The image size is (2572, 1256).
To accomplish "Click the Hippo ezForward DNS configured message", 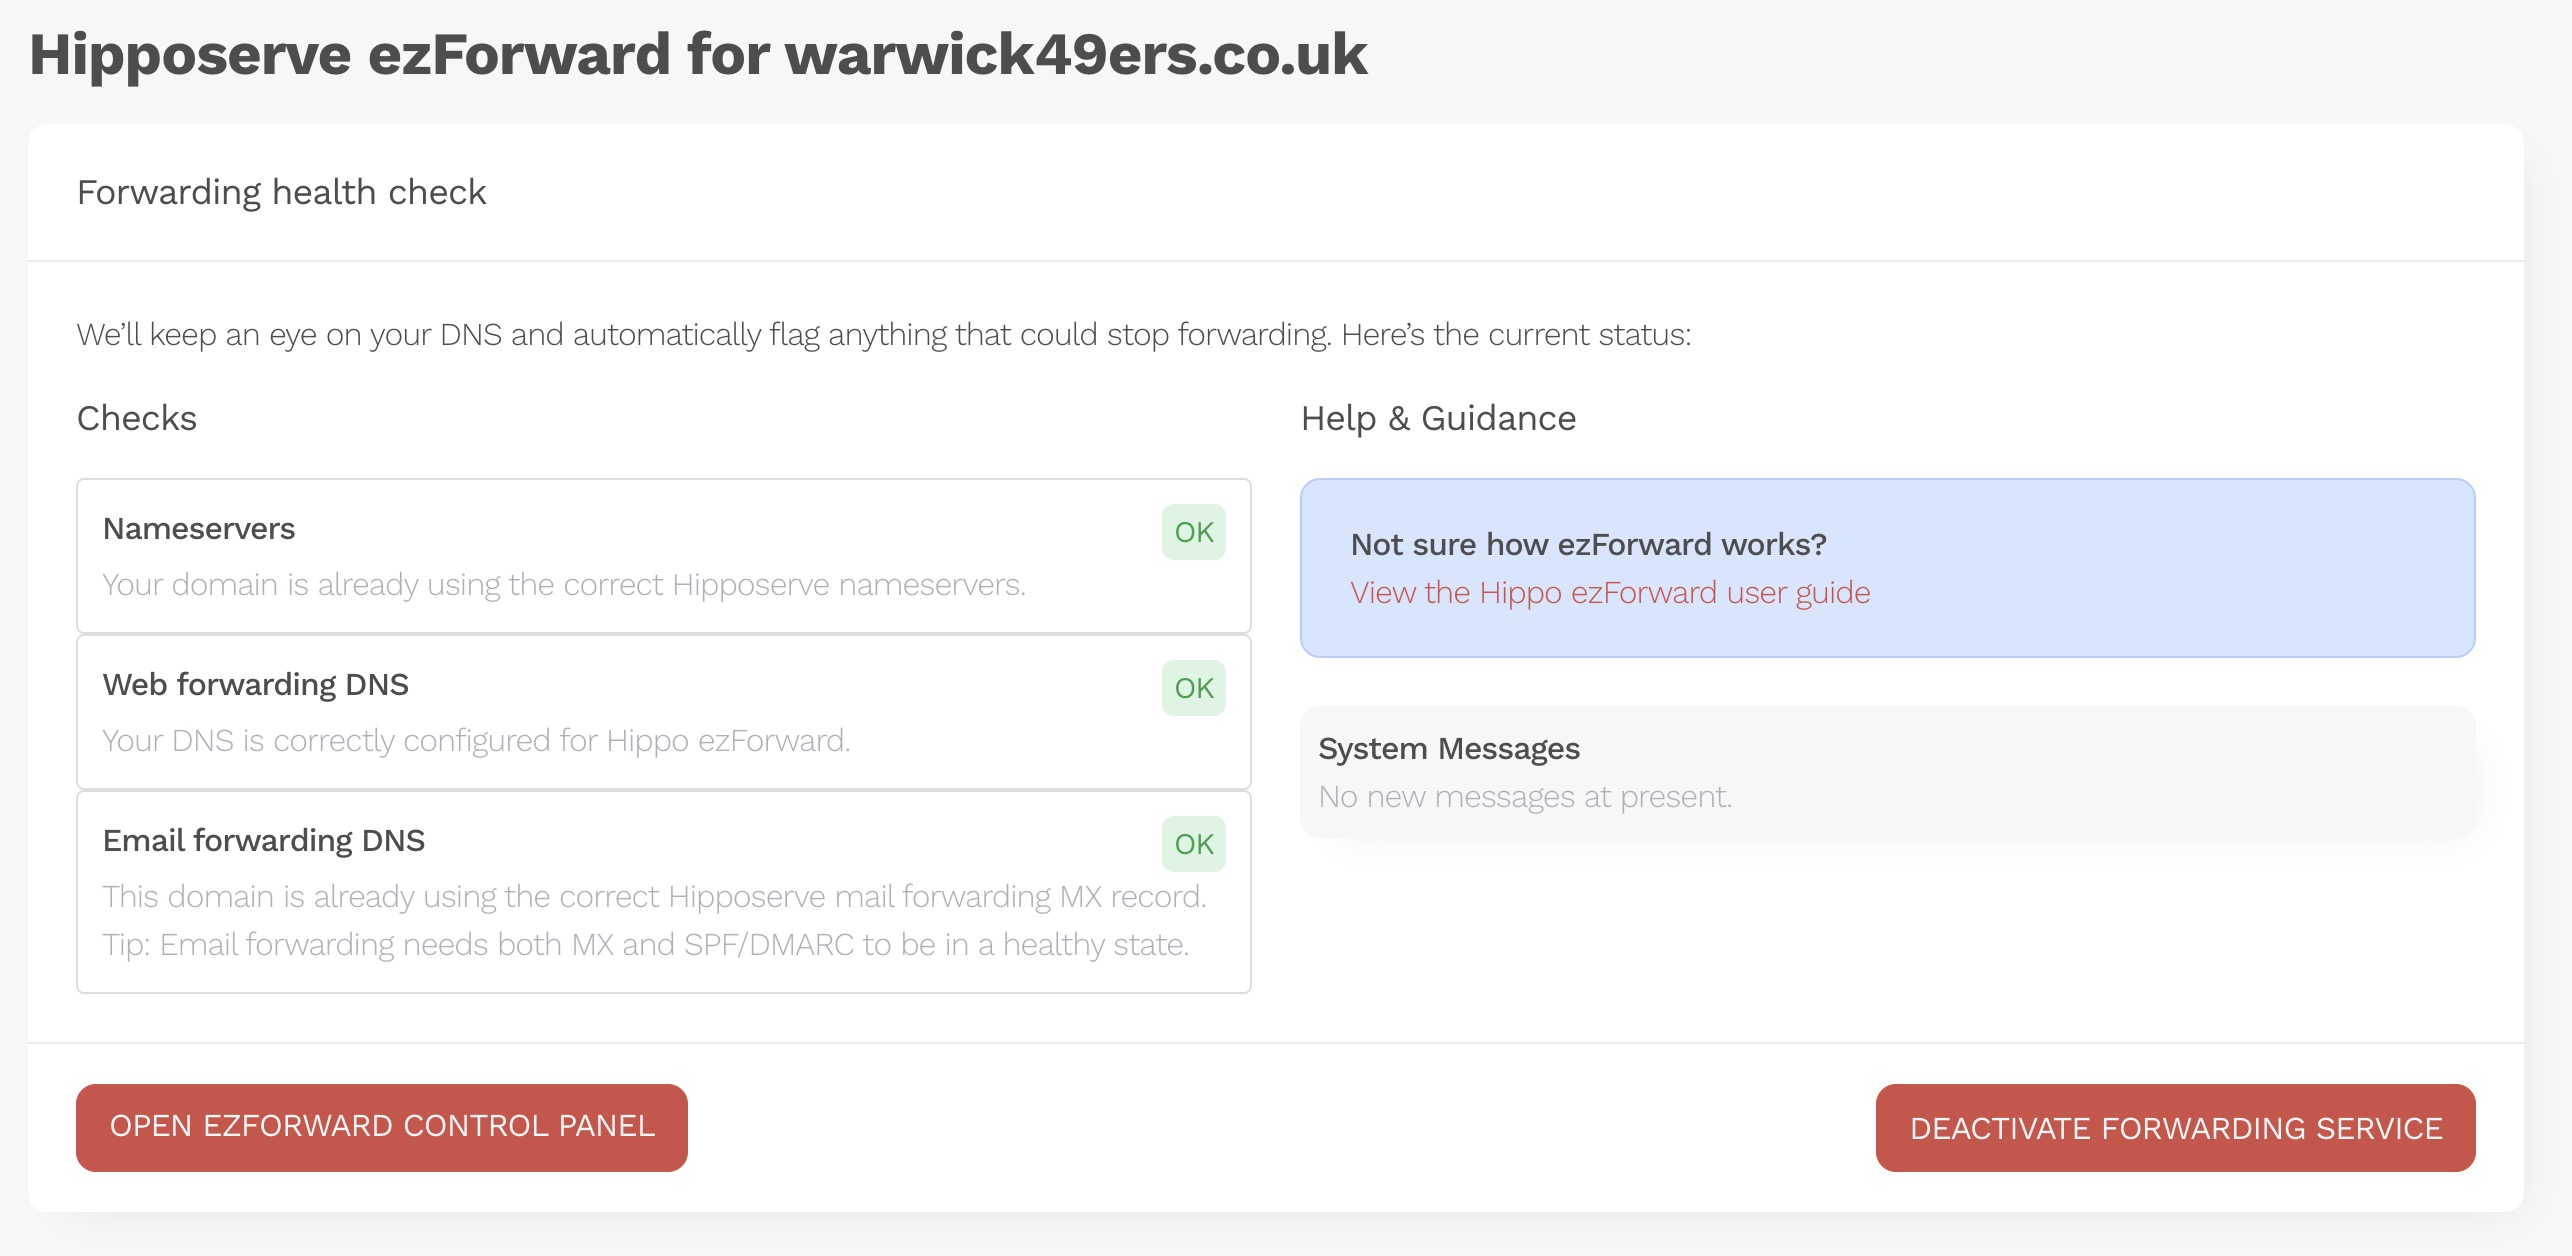I will pos(476,741).
